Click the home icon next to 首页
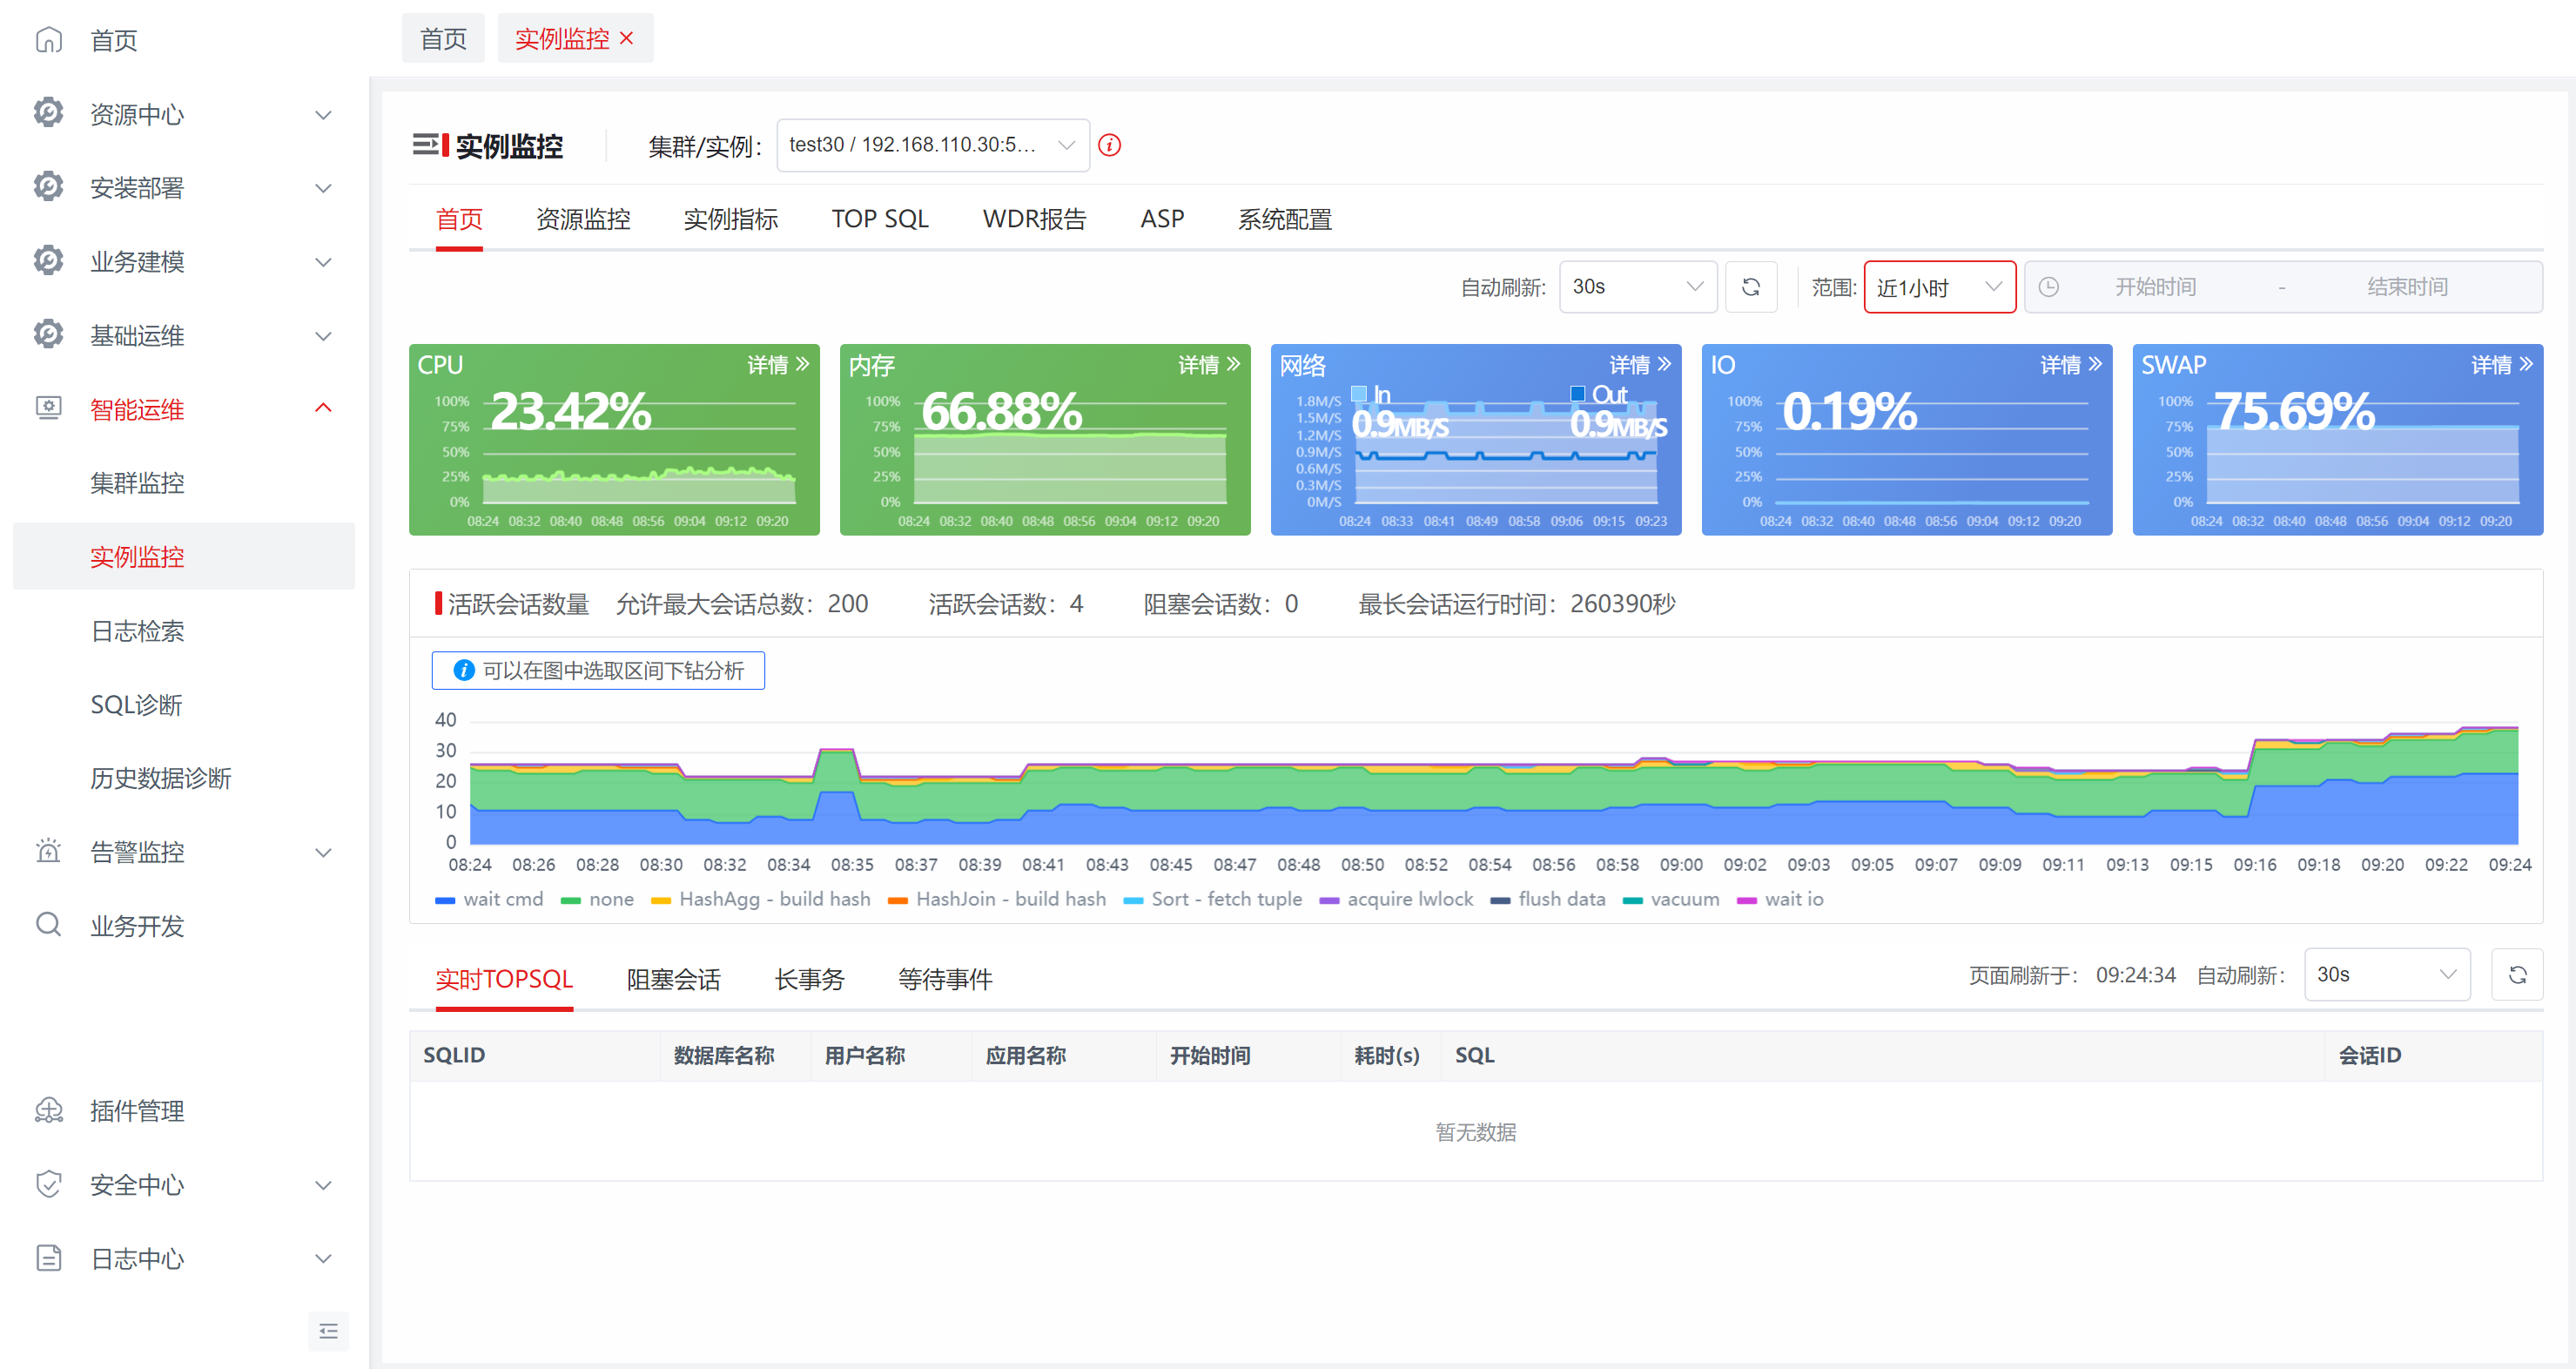 pos(48,40)
